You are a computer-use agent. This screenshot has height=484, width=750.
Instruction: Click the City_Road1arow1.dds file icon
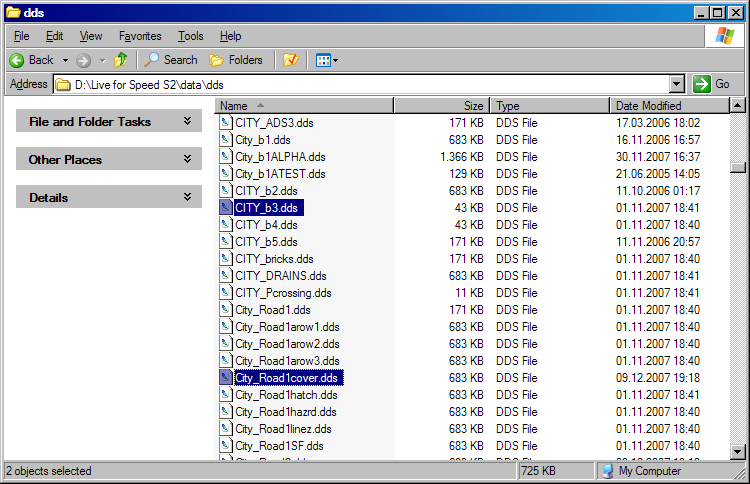click(226, 327)
